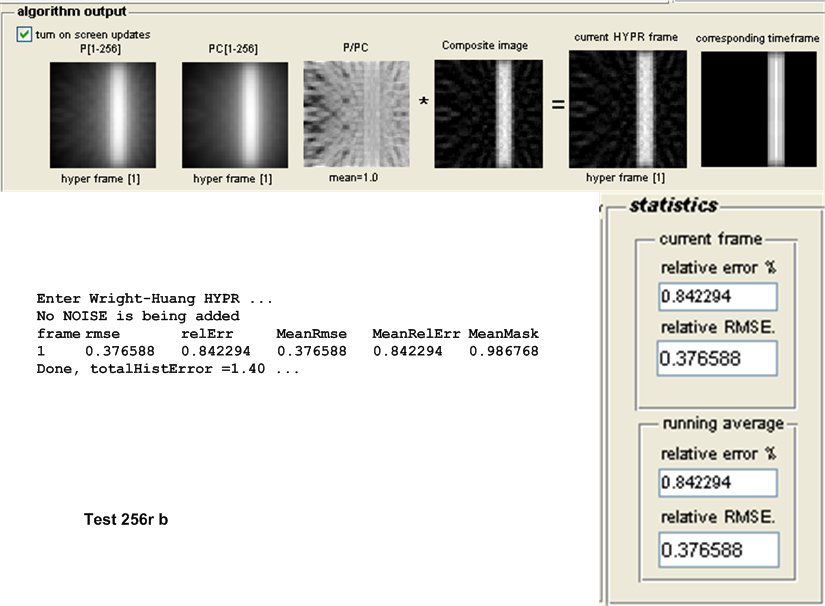Select the corresponding timeframe image
The width and height of the screenshot is (825, 606).
click(757, 109)
